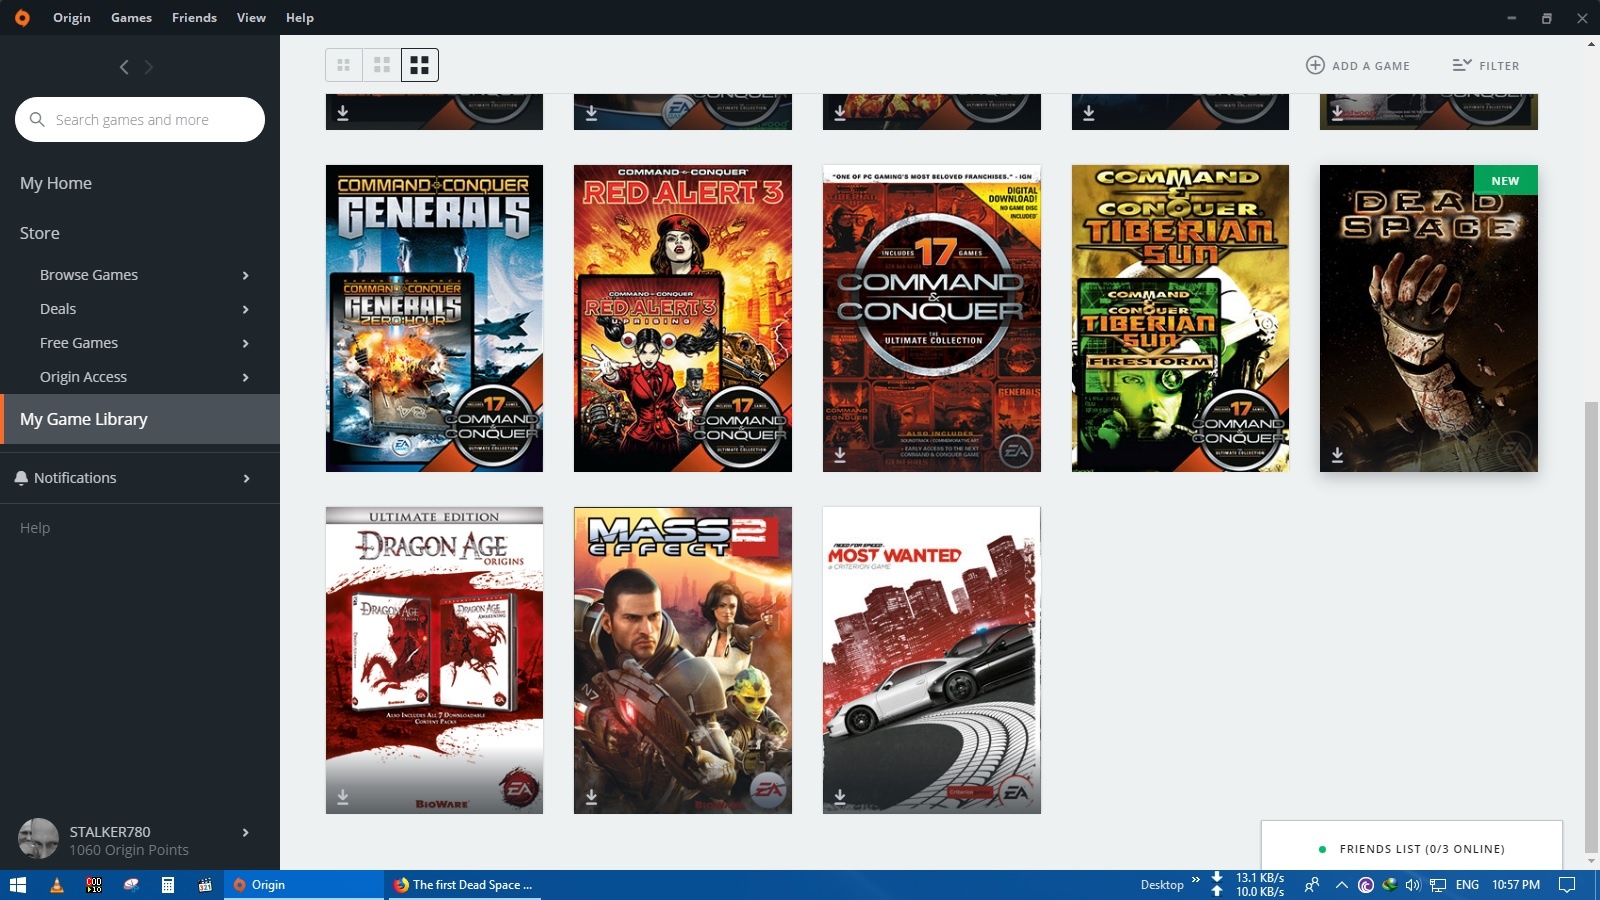Screen dimensions: 1600x900
Task: Expand the Origin Access submenu
Action: click(x=246, y=377)
